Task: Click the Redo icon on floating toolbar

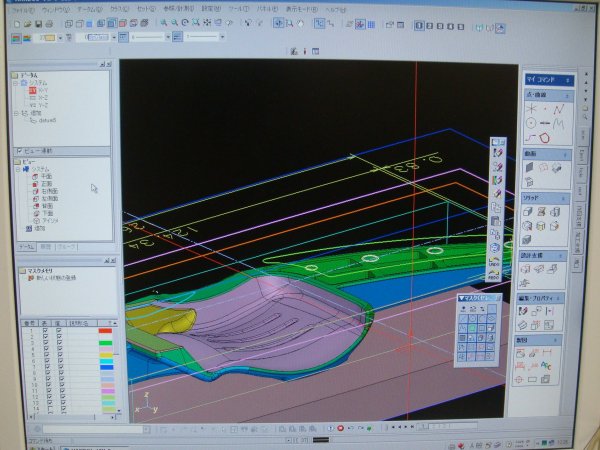Action: pos(494,275)
